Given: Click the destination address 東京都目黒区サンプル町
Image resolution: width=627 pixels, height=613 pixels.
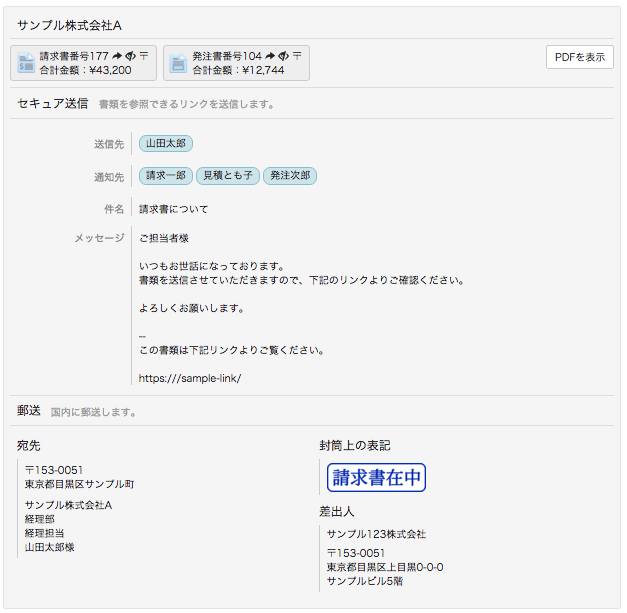Looking at the screenshot, I should pyautogui.click(x=80, y=484).
